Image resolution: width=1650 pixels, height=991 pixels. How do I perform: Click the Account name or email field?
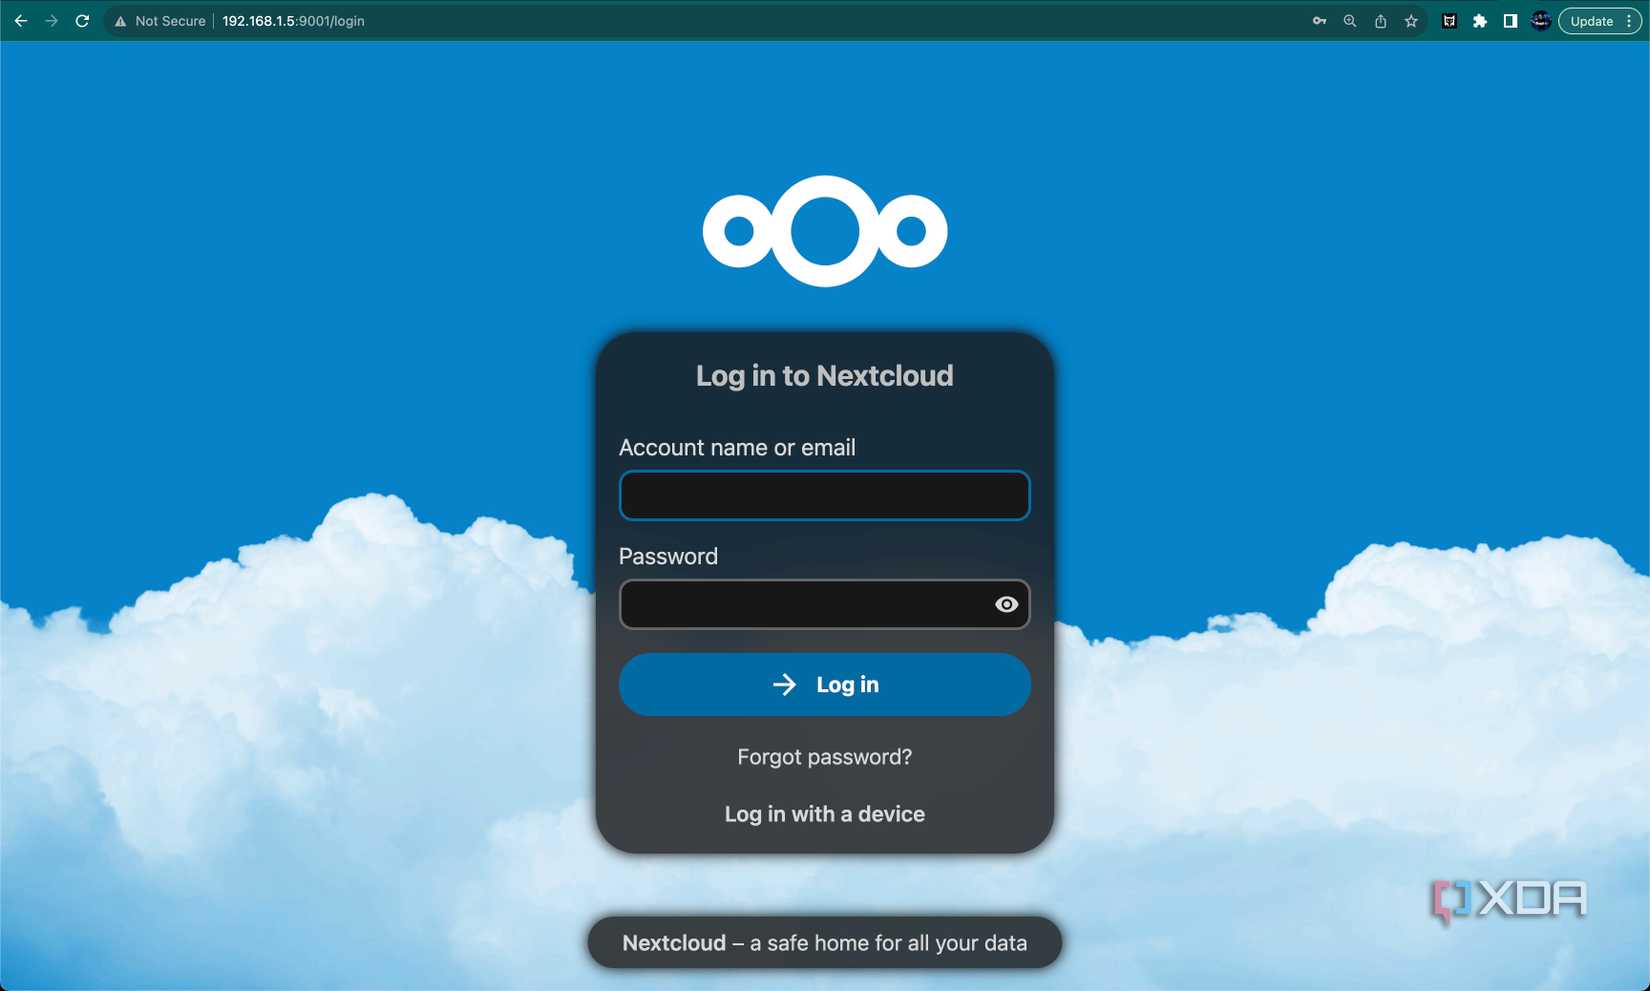pyautogui.click(x=824, y=495)
